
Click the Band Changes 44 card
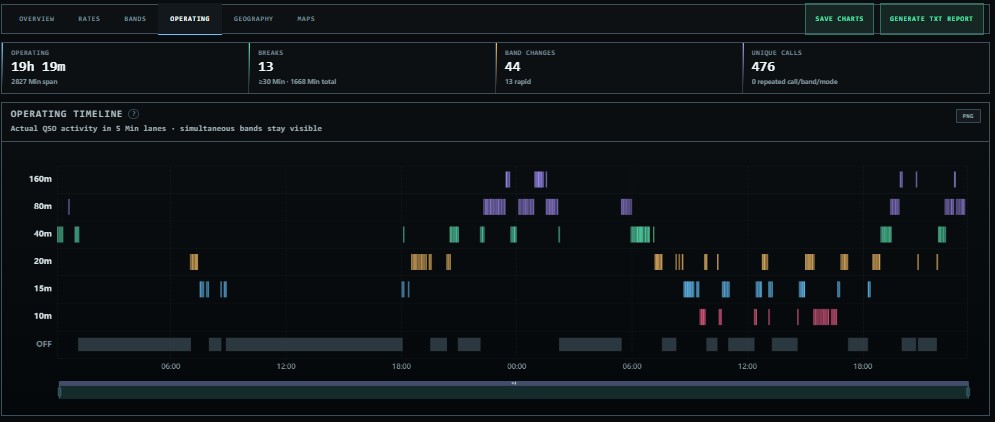[x=619, y=68]
